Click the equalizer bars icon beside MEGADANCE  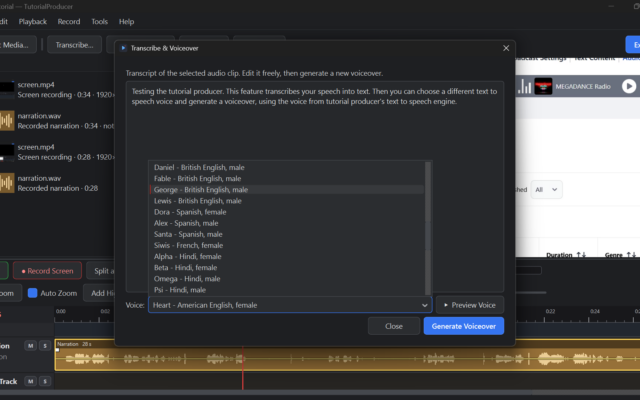pyautogui.click(x=524, y=87)
